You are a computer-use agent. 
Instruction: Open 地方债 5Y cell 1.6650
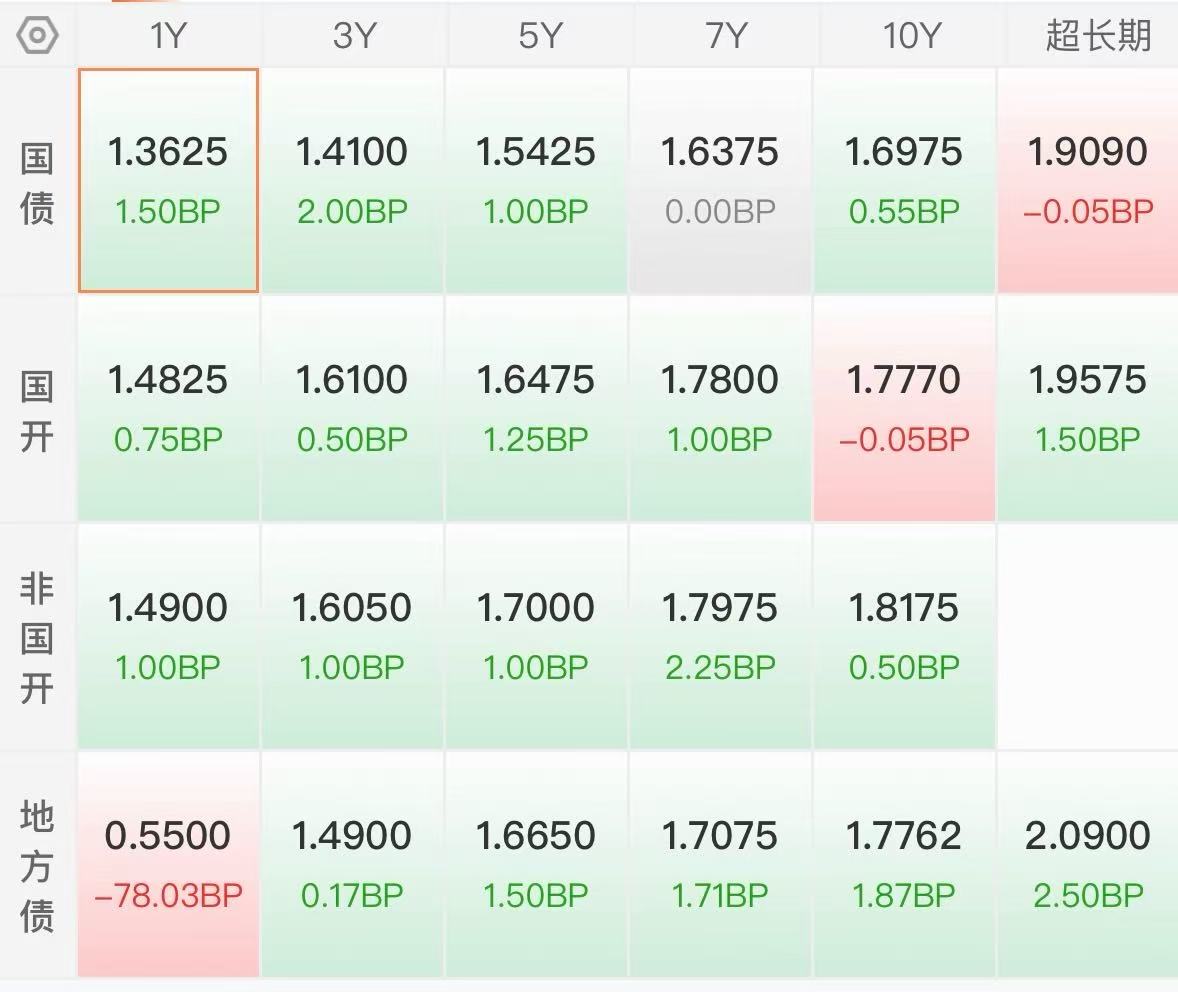tap(536, 864)
